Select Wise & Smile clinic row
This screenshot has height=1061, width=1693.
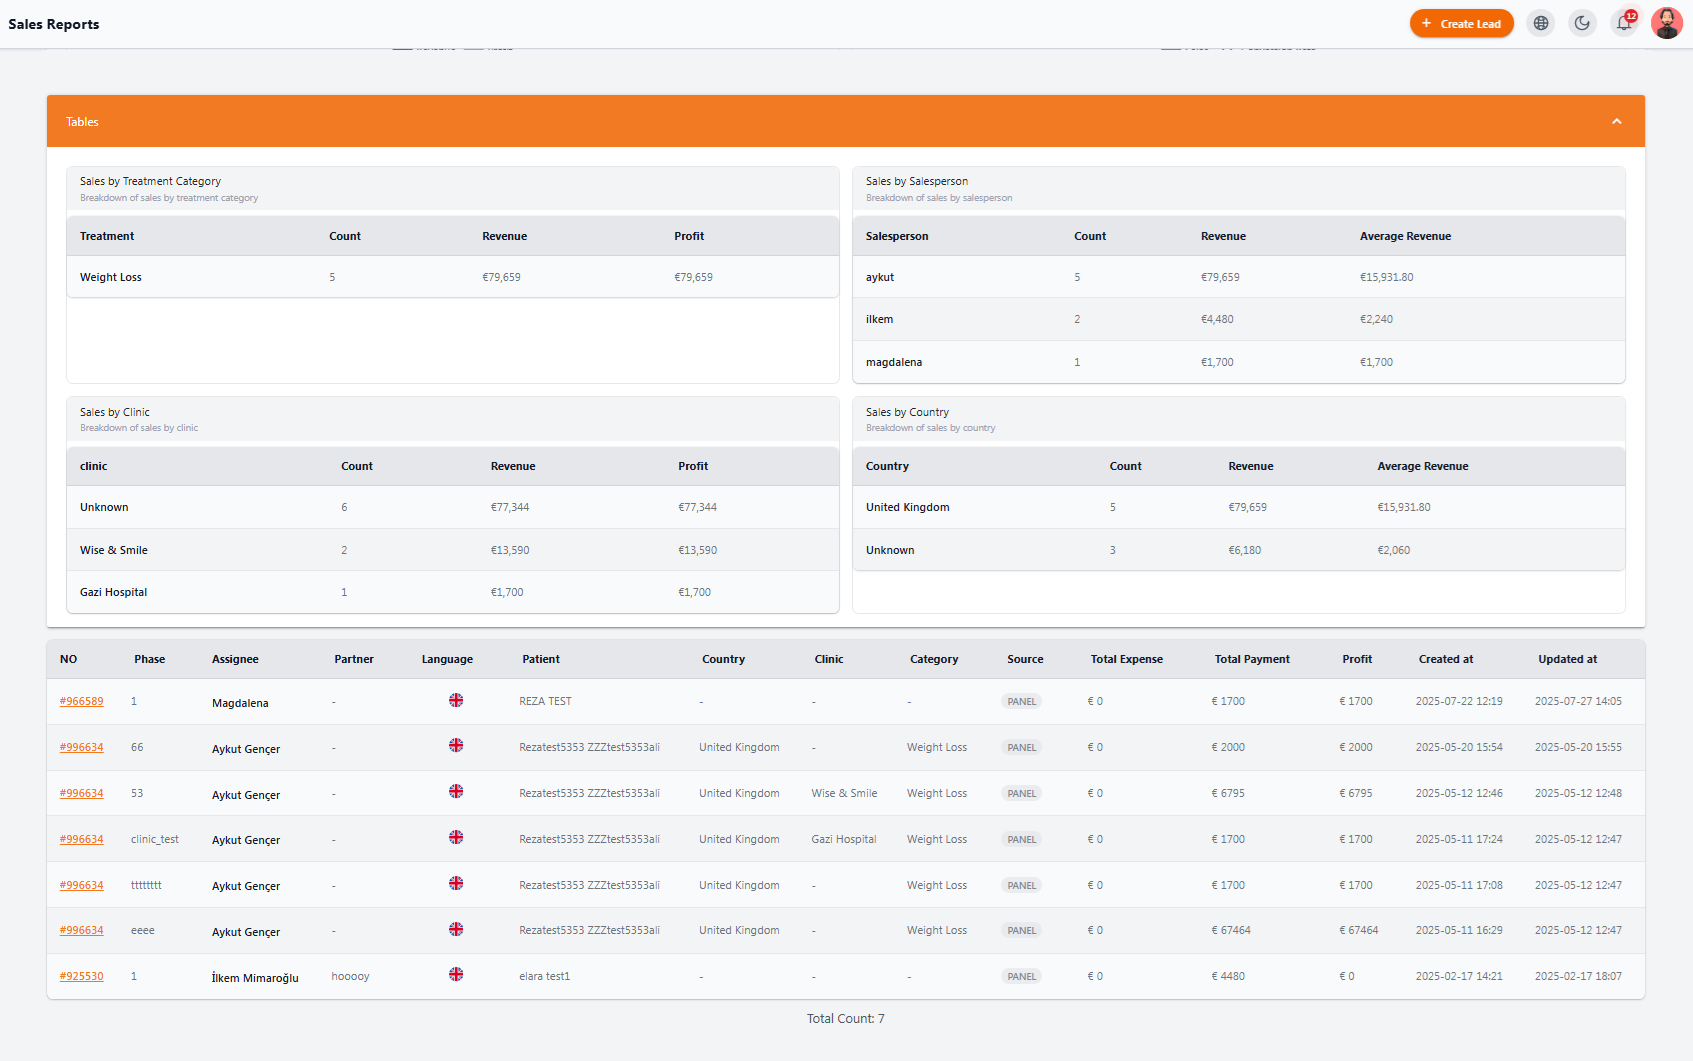452,550
